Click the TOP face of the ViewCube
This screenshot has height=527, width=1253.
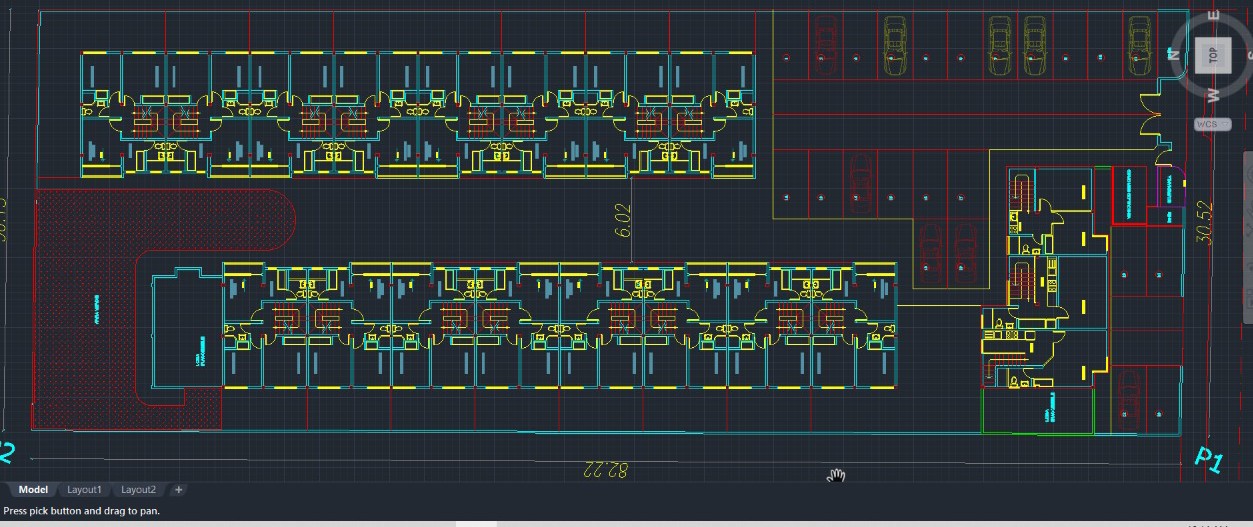[1211, 55]
